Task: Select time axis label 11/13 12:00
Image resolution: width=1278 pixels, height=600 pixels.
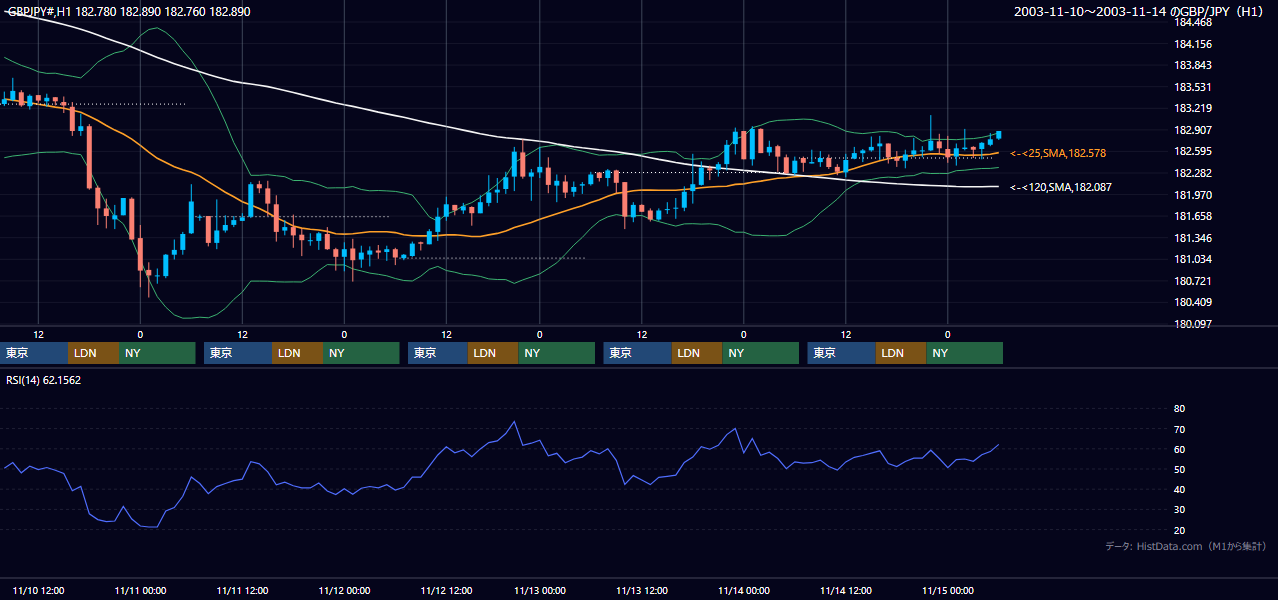Action: coord(642,591)
